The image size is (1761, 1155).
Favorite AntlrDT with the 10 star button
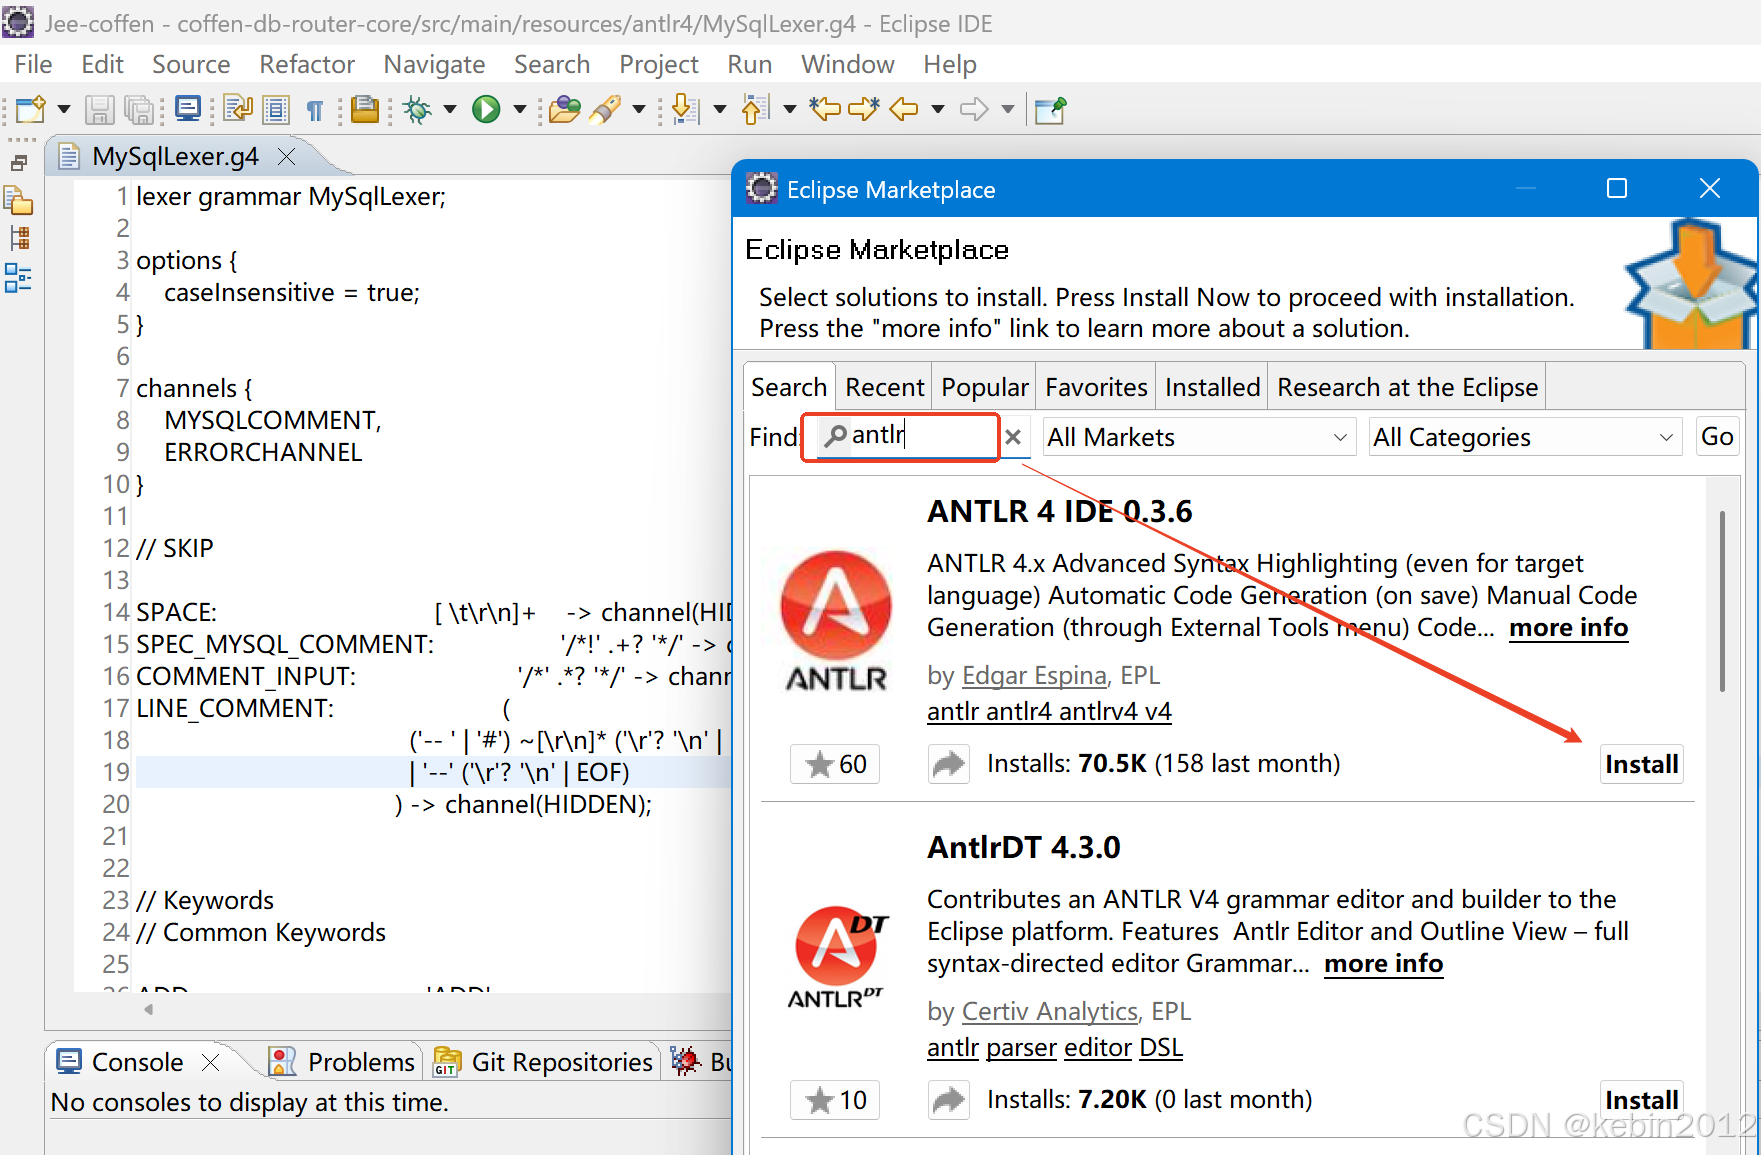(835, 1100)
